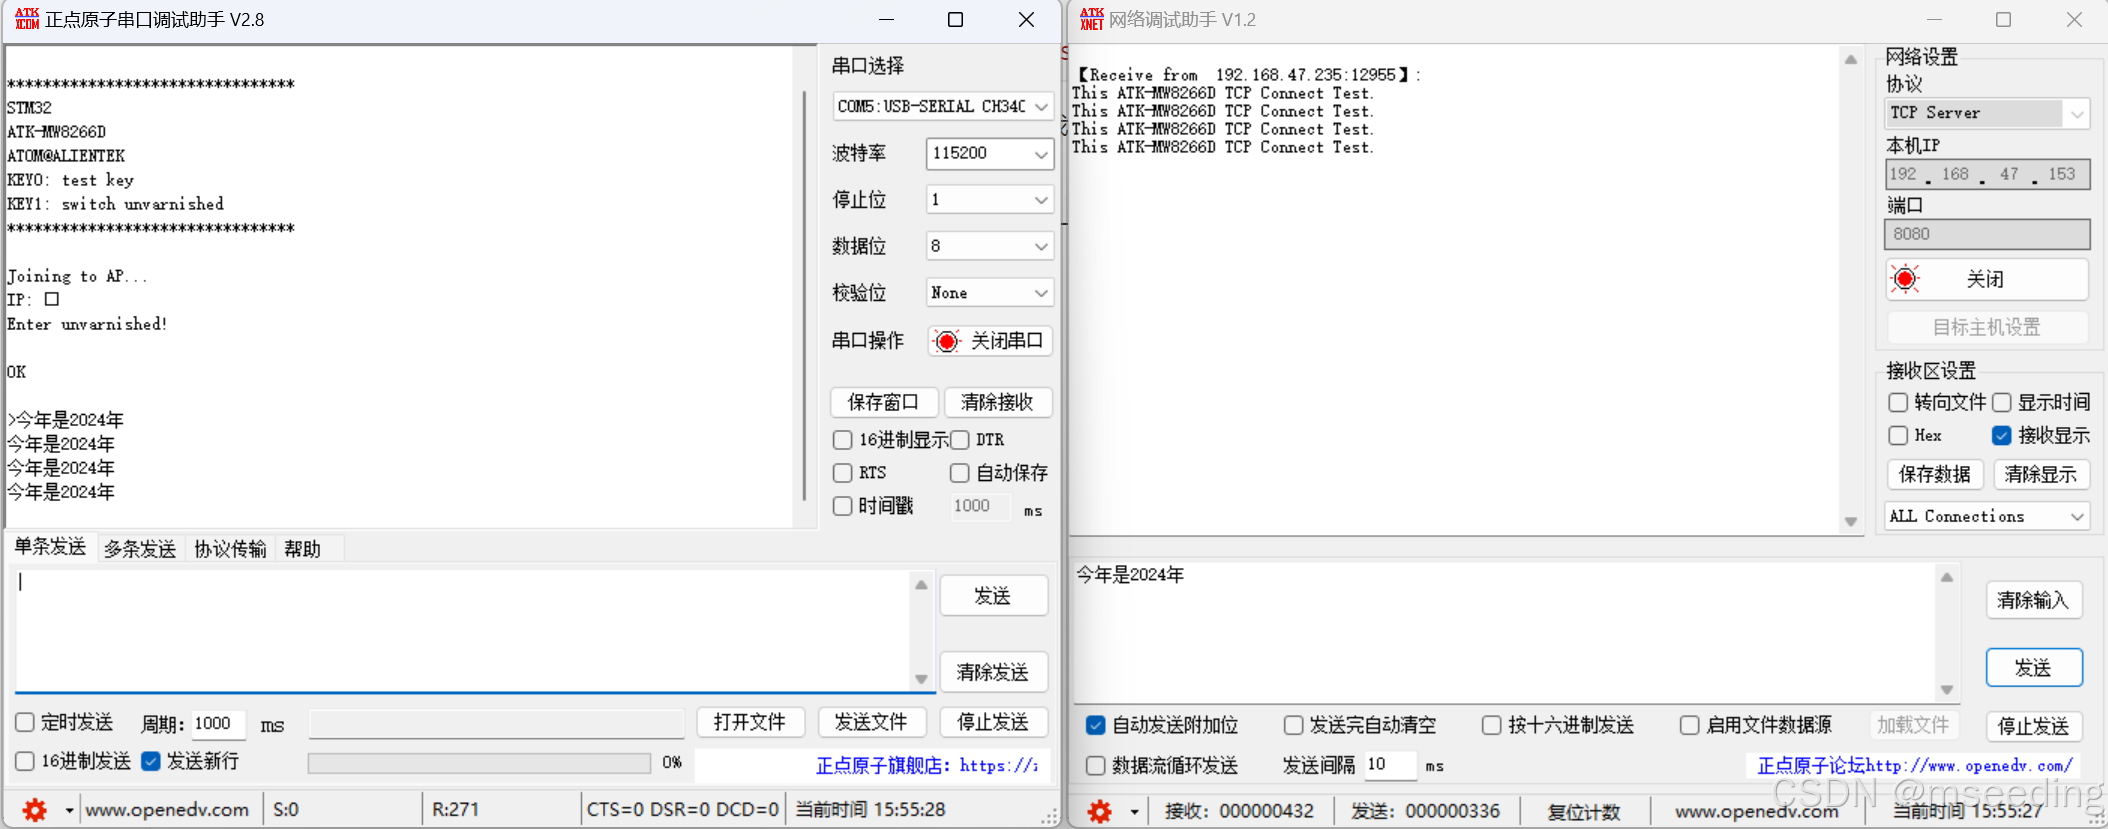The height and width of the screenshot is (829, 2108).
Task: Toggle 16进制发送 checkbox
Action: (25, 761)
